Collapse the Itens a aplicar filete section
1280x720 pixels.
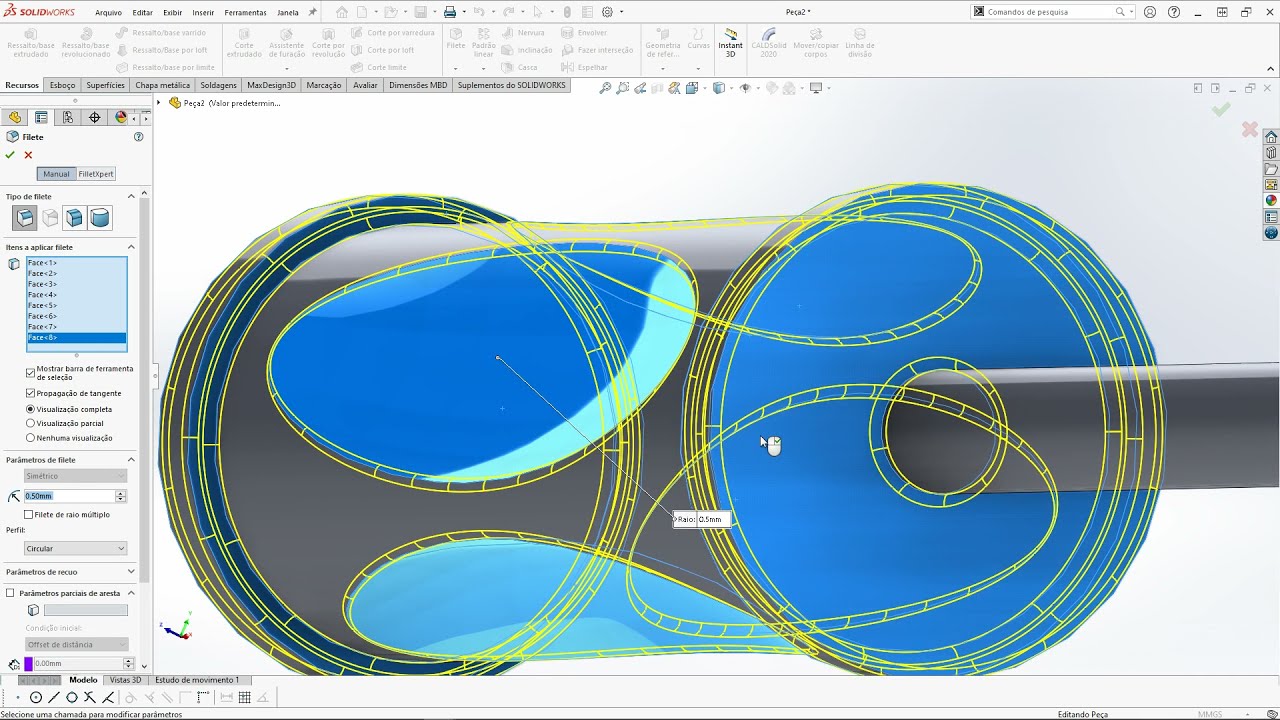point(131,247)
